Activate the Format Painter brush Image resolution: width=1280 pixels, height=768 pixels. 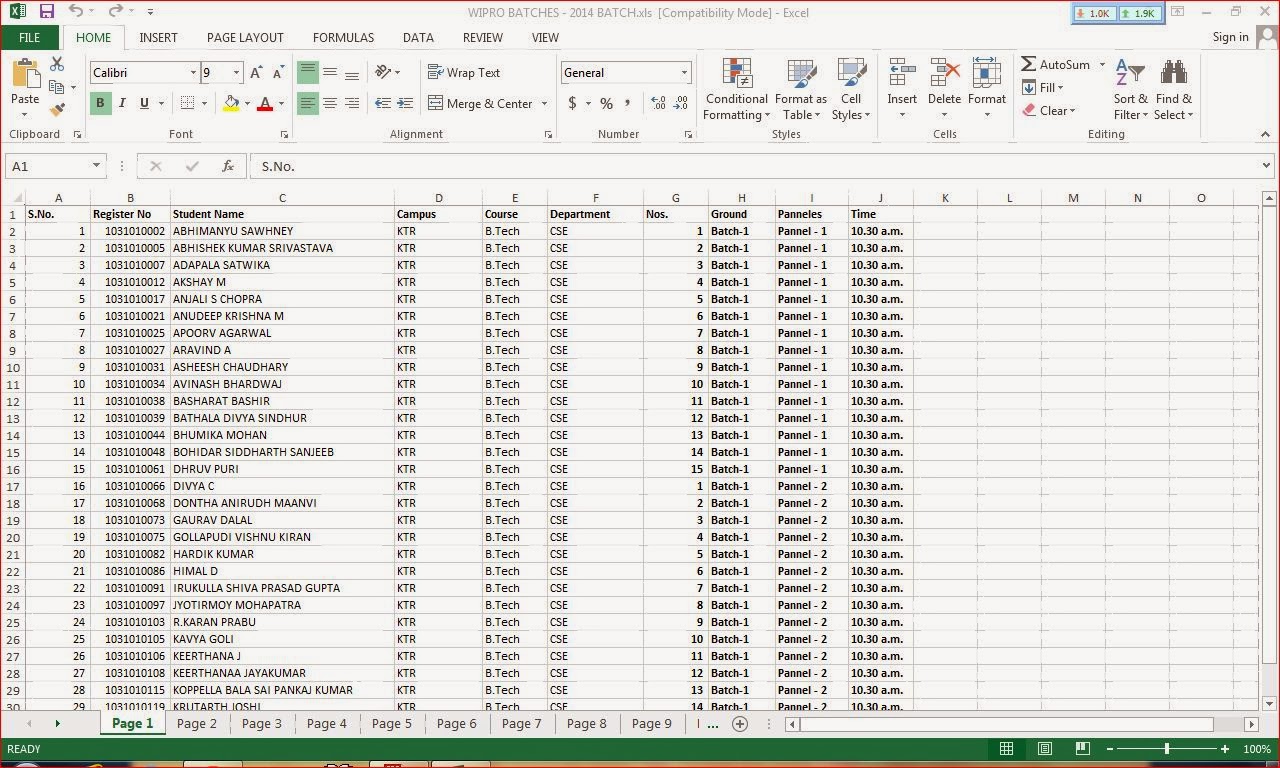(57, 110)
